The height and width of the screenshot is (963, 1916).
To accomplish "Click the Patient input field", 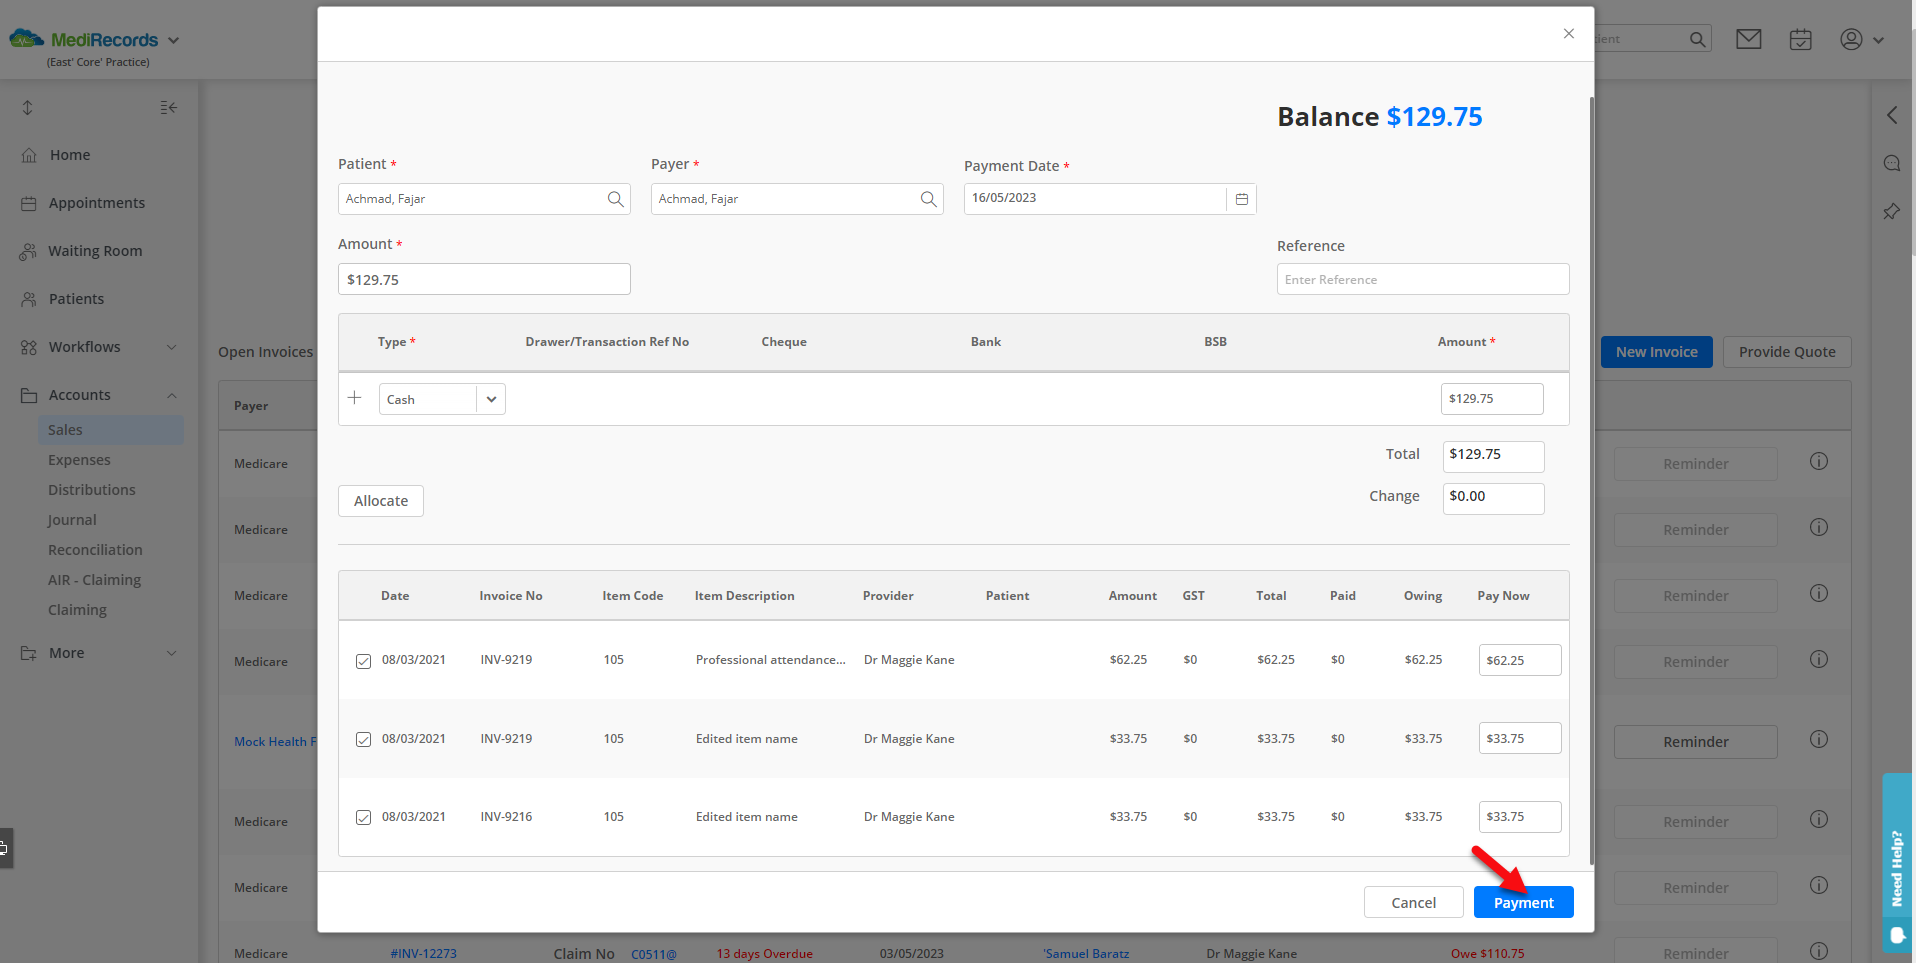I will [484, 199].
